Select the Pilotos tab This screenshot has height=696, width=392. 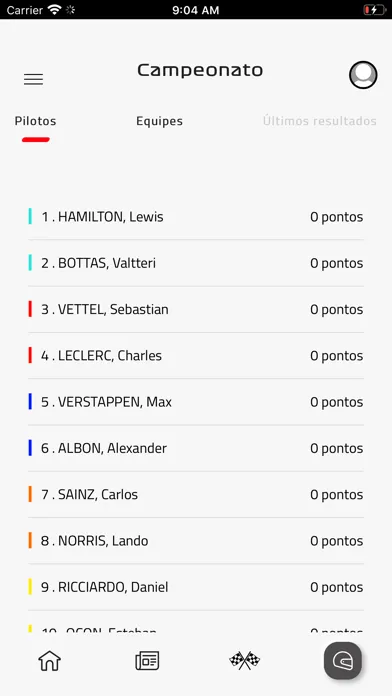pyautogui.click(x=36, y=121)
